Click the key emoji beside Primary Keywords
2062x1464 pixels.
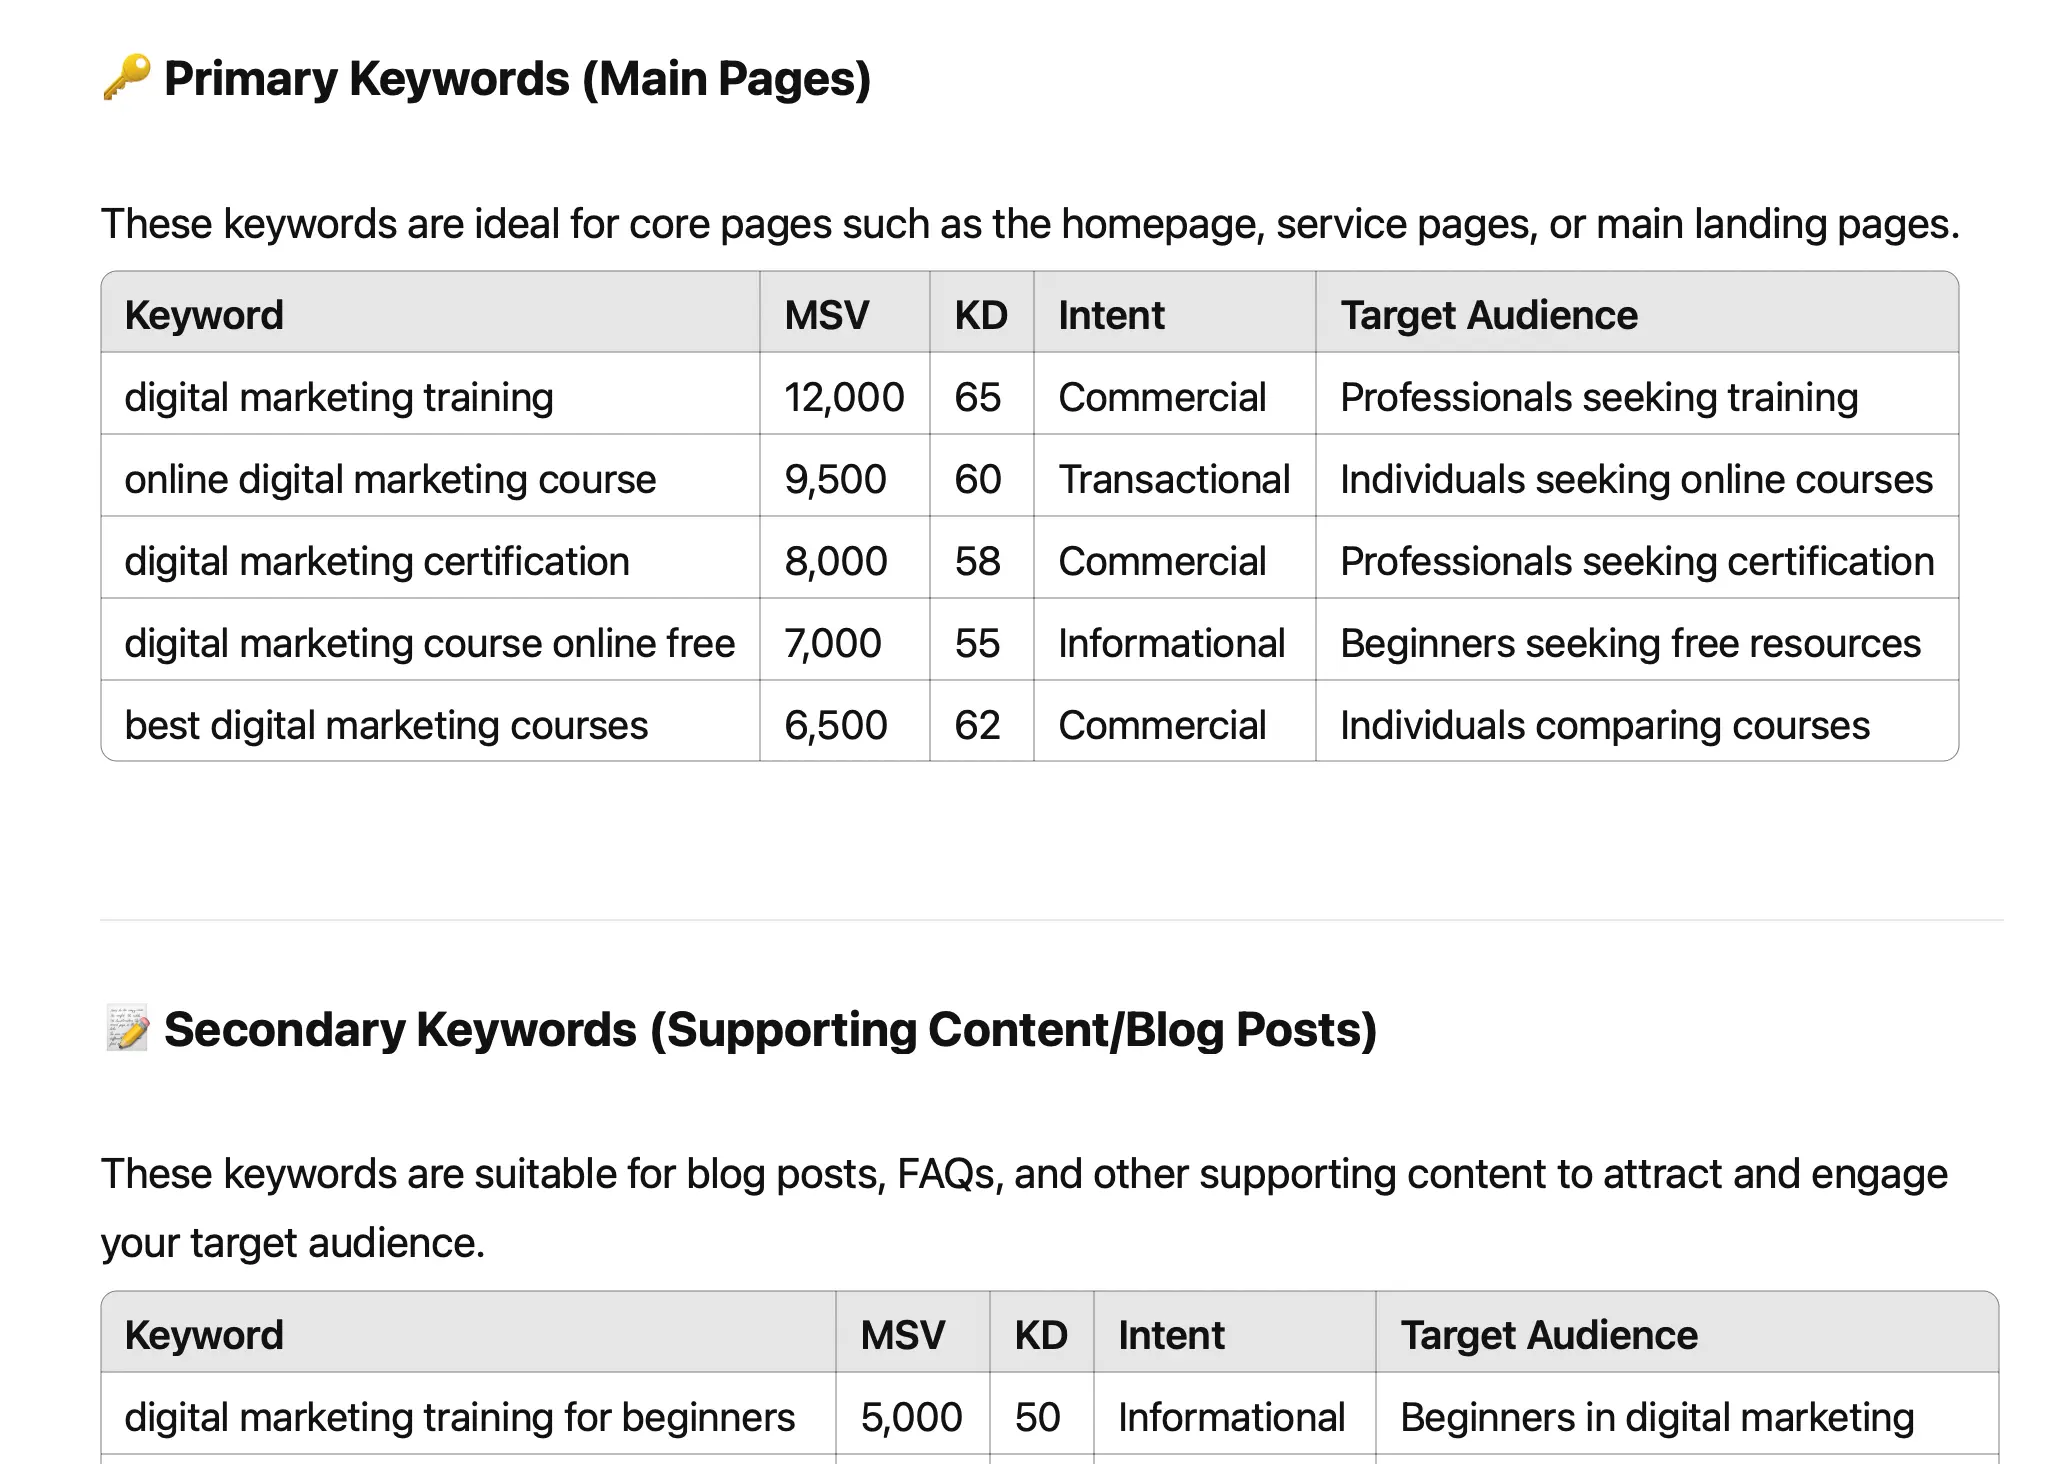pyautogui.click(x=127, y=78)
